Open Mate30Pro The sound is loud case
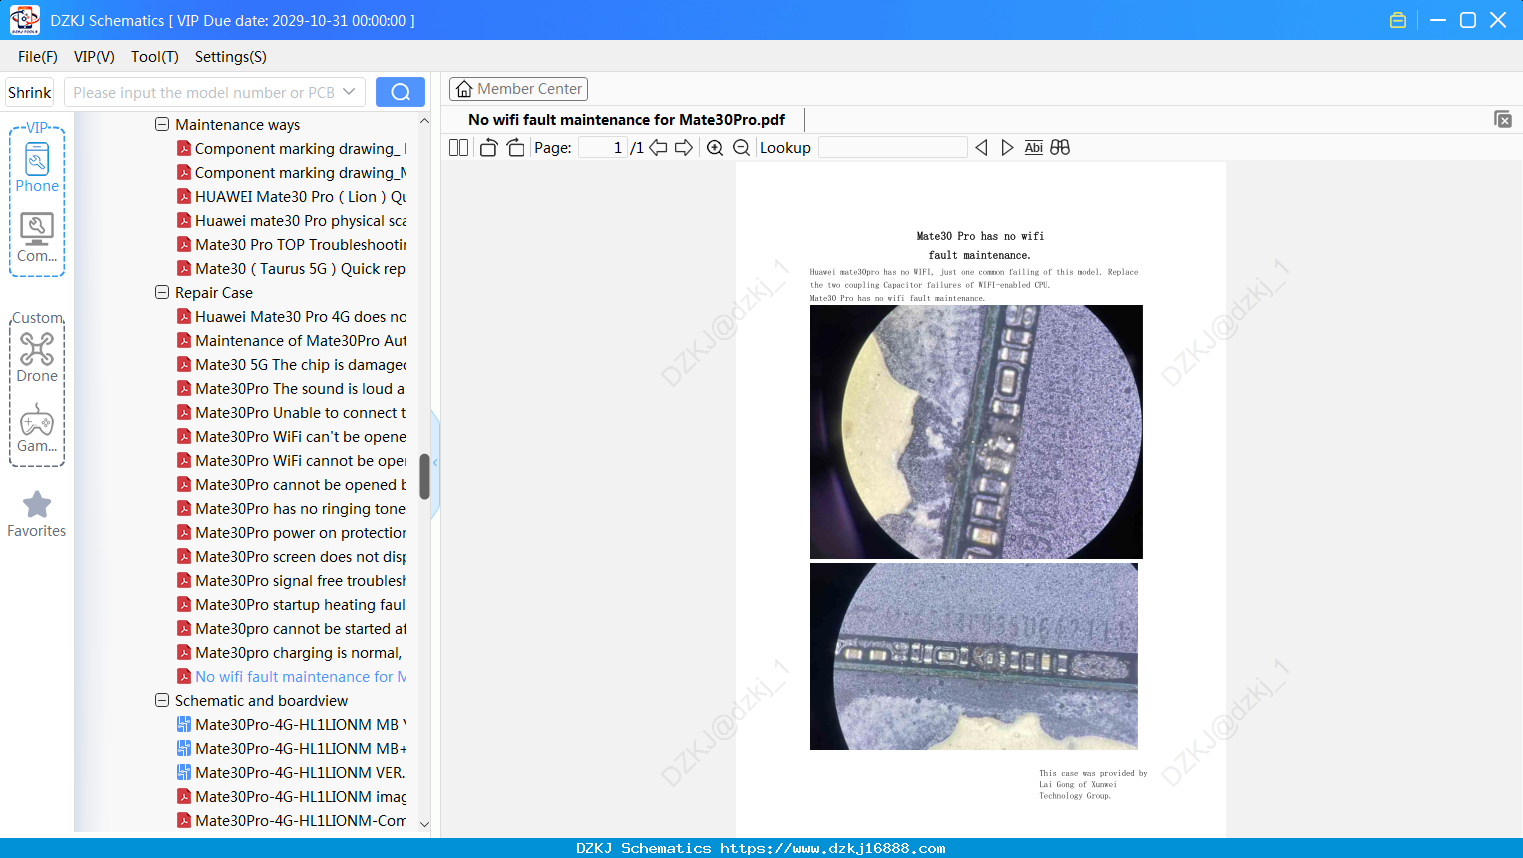The width and height of the screenshot is (1523, 858). coord(291,389)
